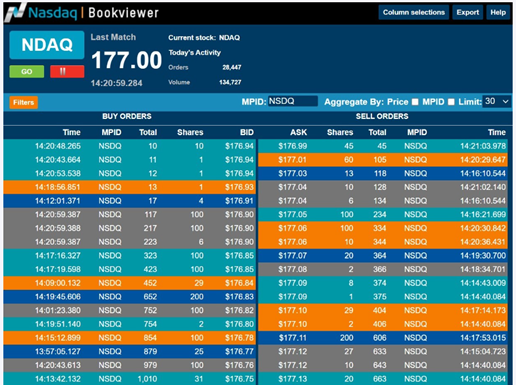Select bid price $176.91

click(239, 201)
